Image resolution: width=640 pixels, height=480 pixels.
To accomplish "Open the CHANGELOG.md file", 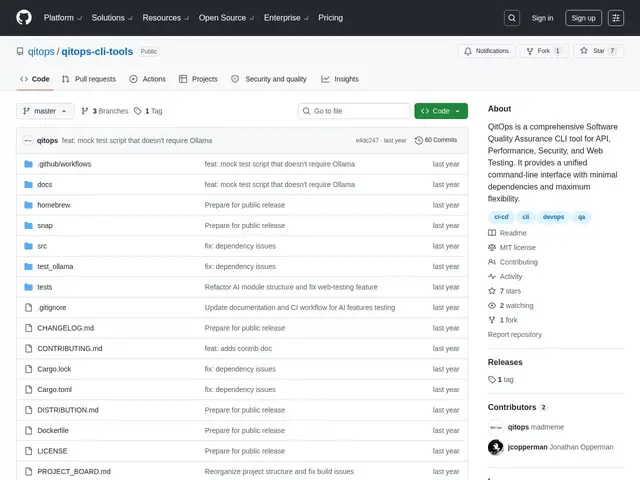I will tap(65, 328).
